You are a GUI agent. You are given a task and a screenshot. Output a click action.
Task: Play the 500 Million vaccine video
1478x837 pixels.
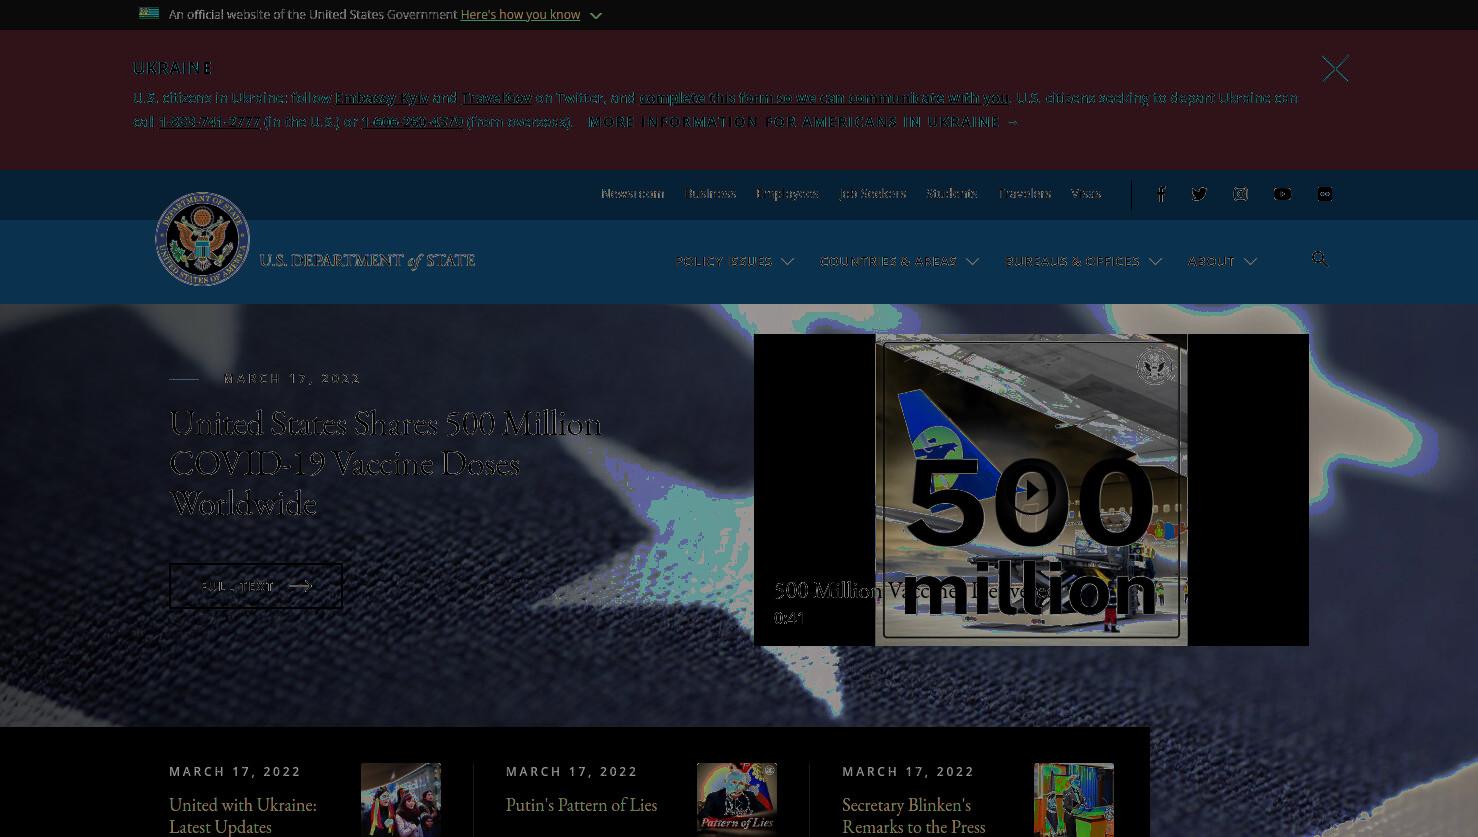tap(1031, 490)
